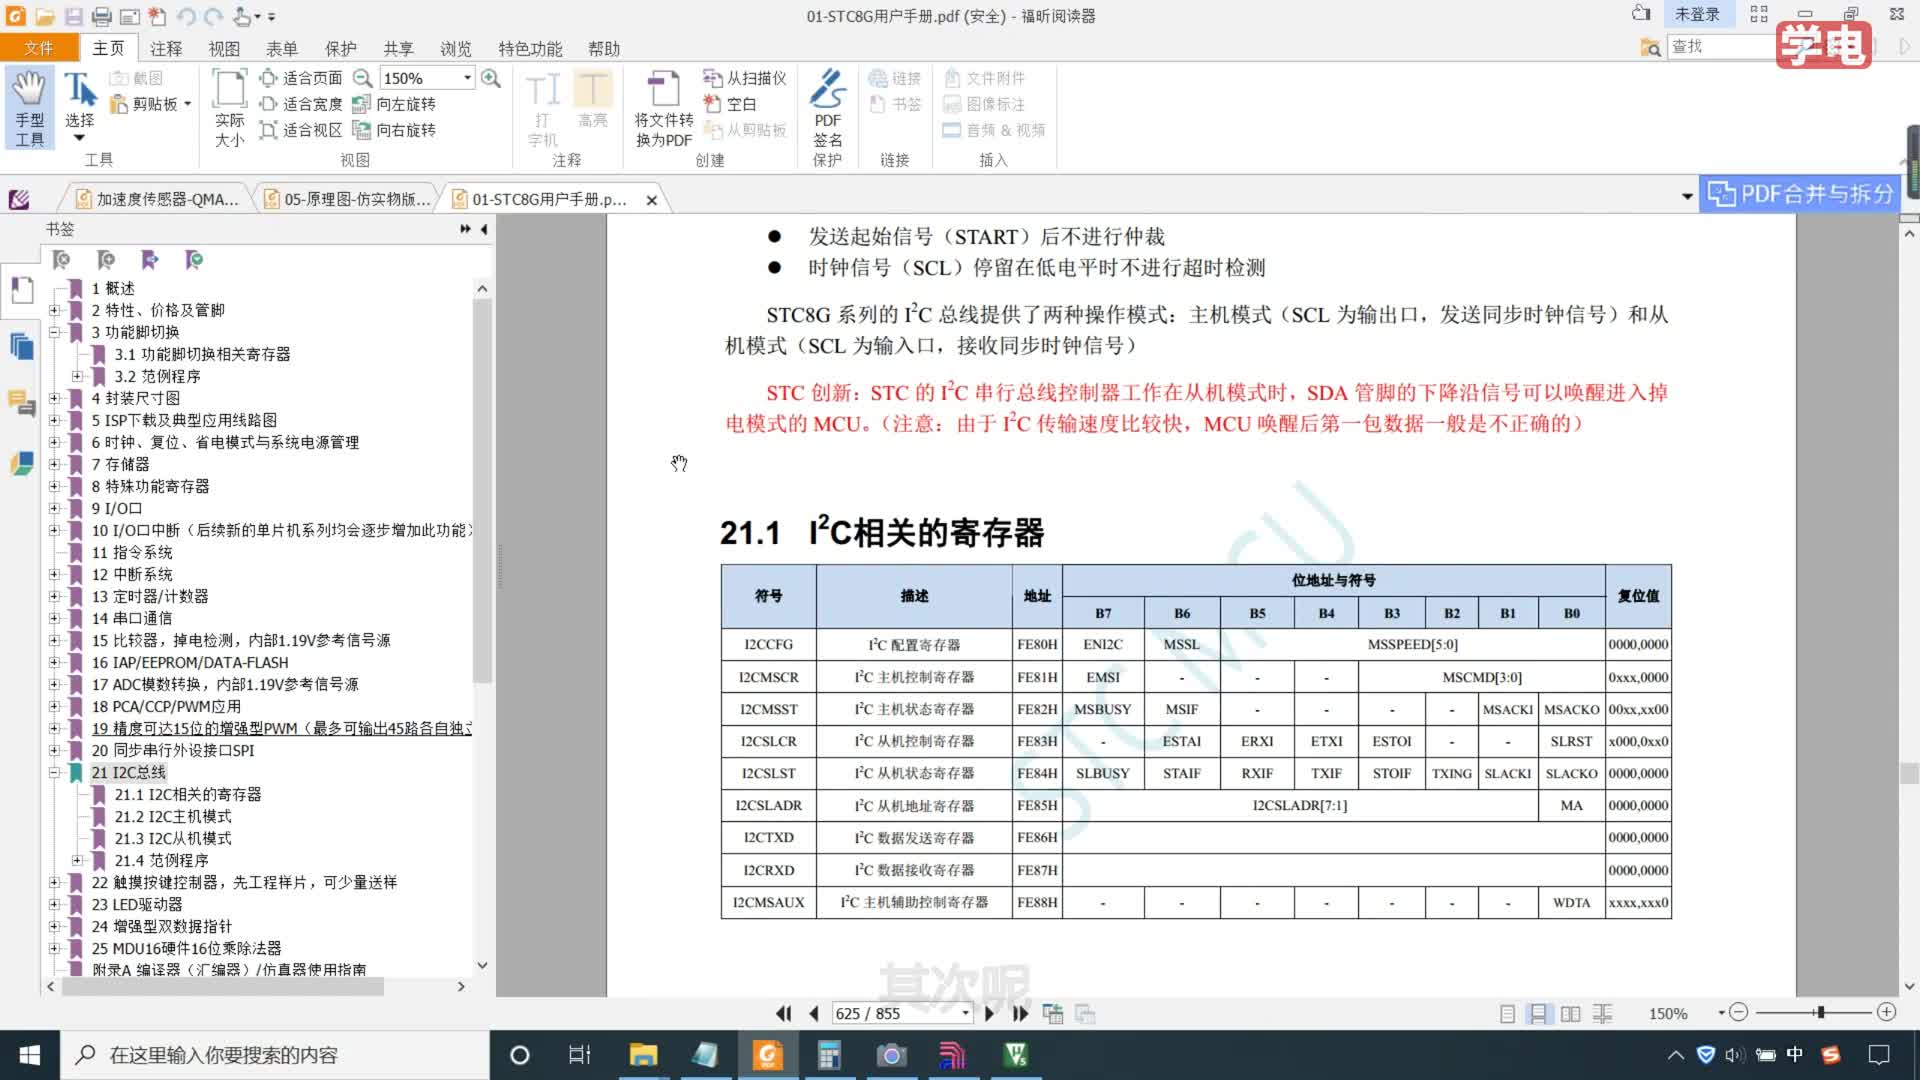Click the Find search box

pos(1720,47)
